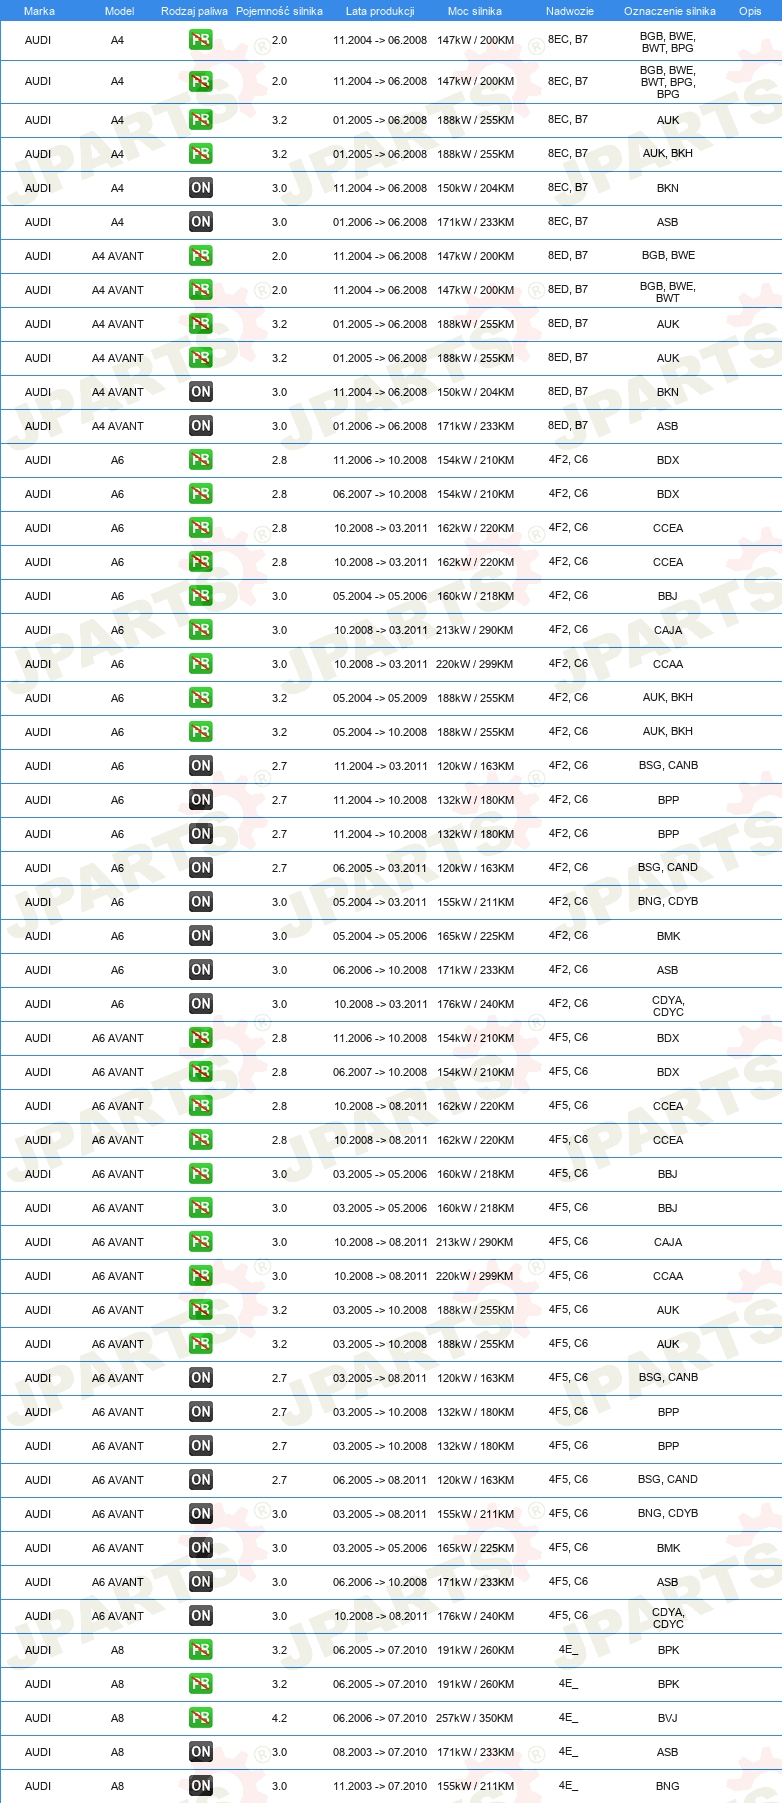Click the PB icon in the A6 3.2 row ending 05.2009
Image resolution: width=782 pixels, height=1803 pixels.
pyautogui.click(x=201, y=698)
